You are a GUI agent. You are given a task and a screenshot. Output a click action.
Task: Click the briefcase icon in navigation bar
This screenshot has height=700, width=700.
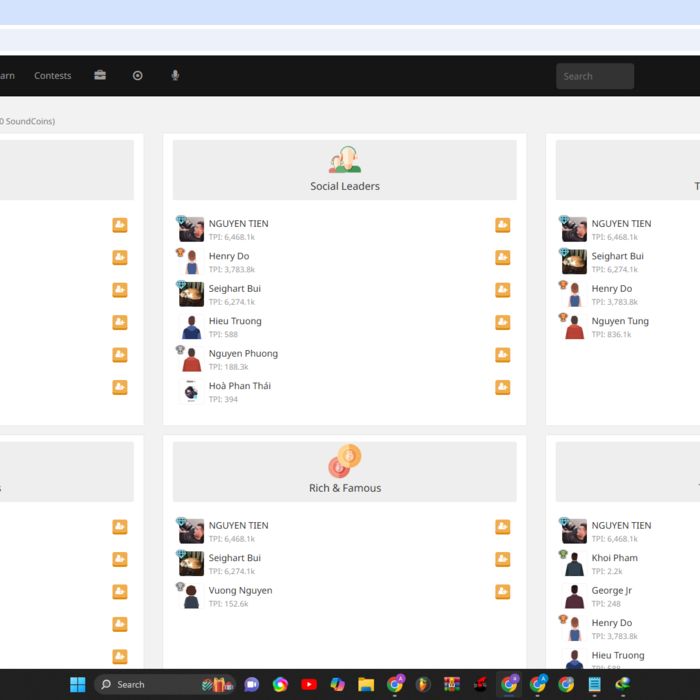[100, 76]
